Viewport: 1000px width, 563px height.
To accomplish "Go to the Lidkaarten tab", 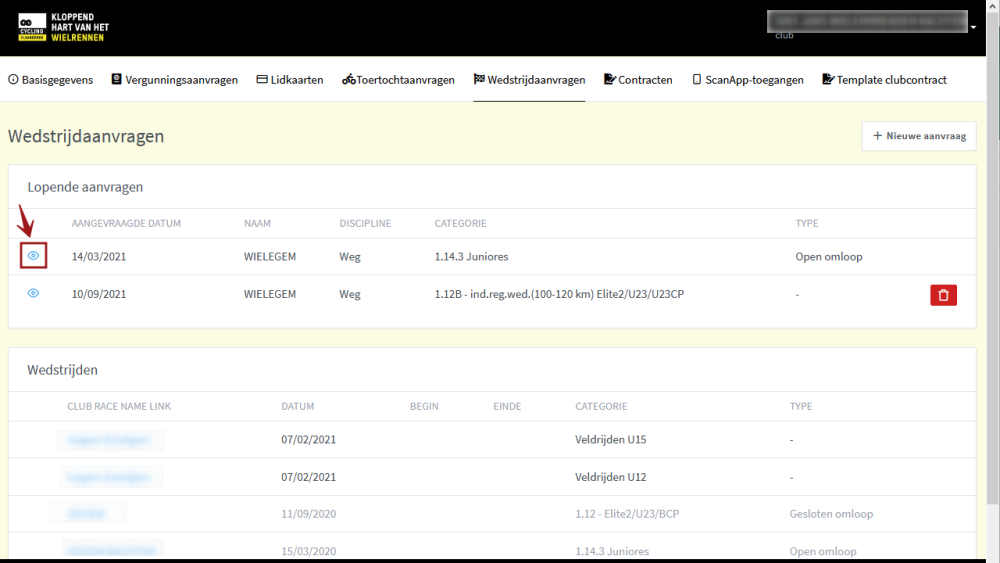I will [290, 80].
